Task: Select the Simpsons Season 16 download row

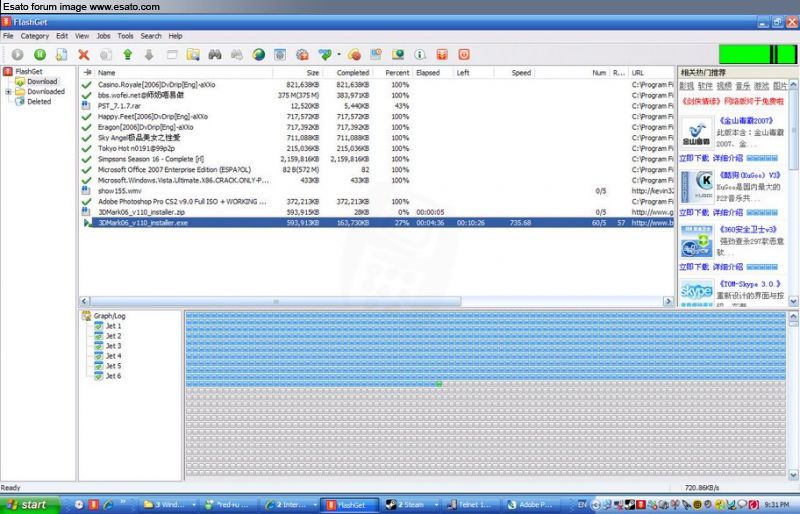Action: (x=378, y=159)
